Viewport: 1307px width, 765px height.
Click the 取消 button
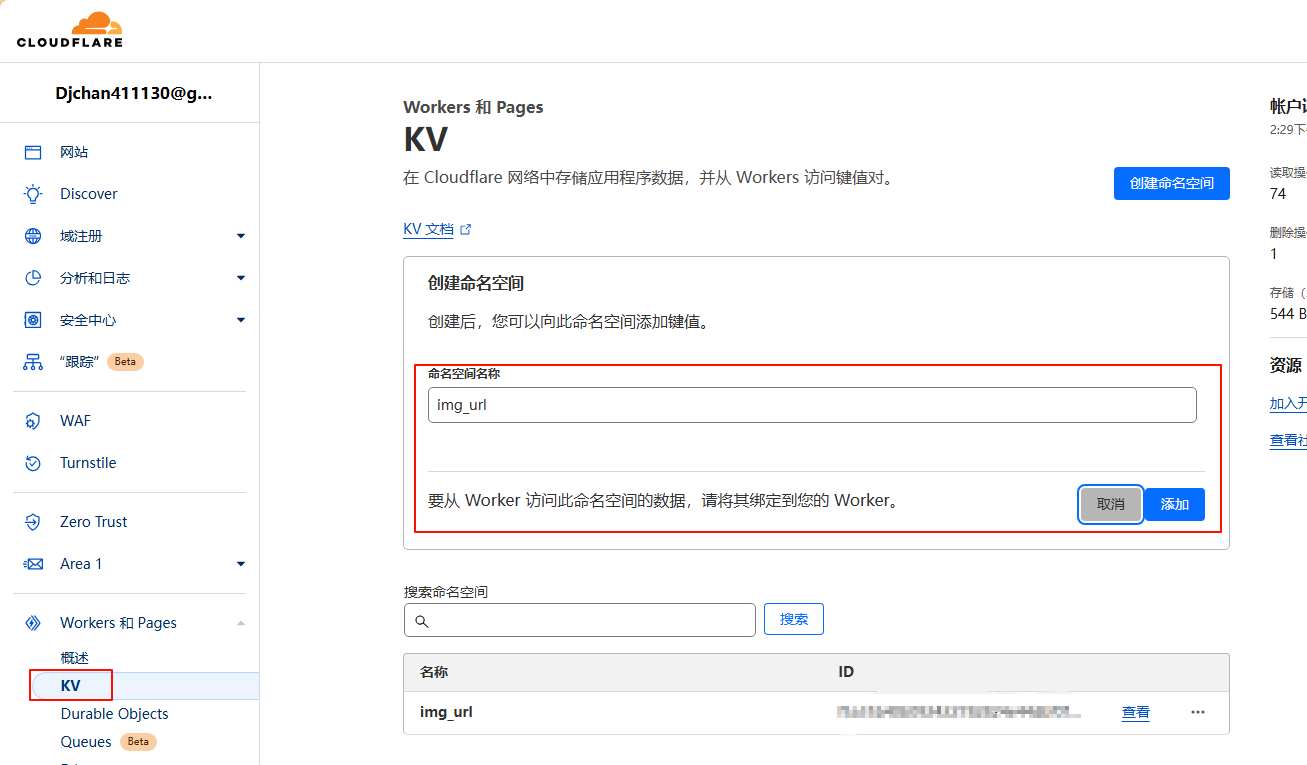(1110, 504)
